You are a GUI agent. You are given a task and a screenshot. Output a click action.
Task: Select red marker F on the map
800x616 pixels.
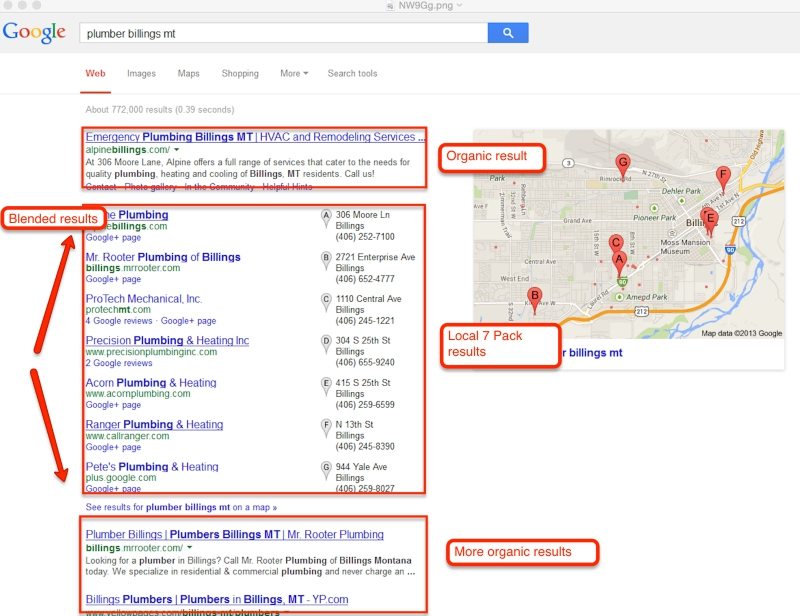(x=722, y=180)
